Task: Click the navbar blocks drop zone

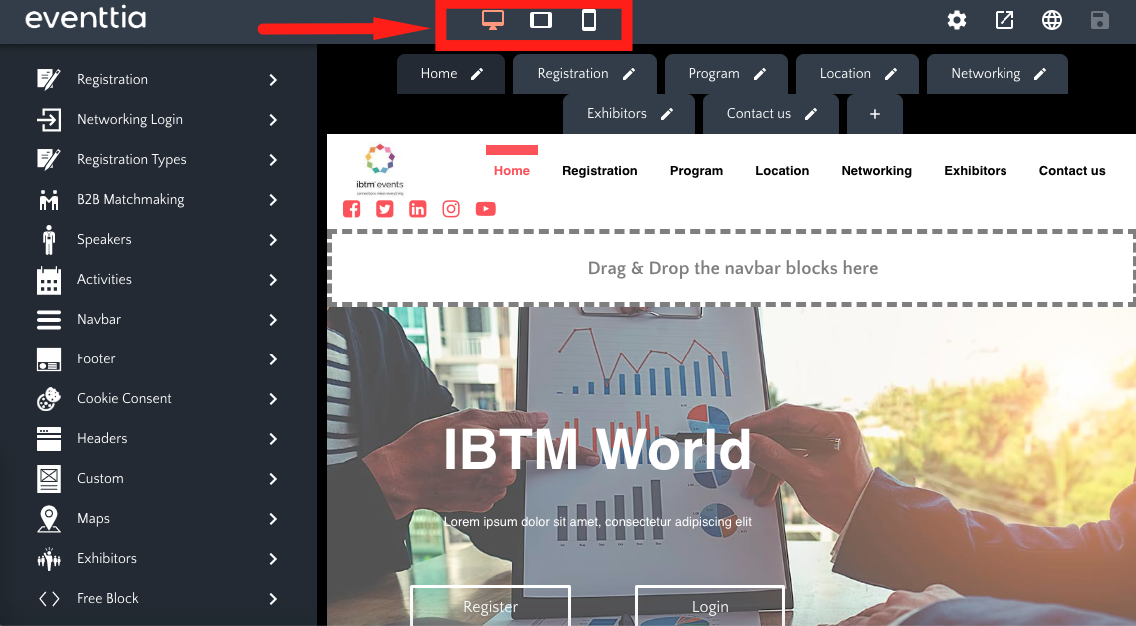Action: coord(732,268)
